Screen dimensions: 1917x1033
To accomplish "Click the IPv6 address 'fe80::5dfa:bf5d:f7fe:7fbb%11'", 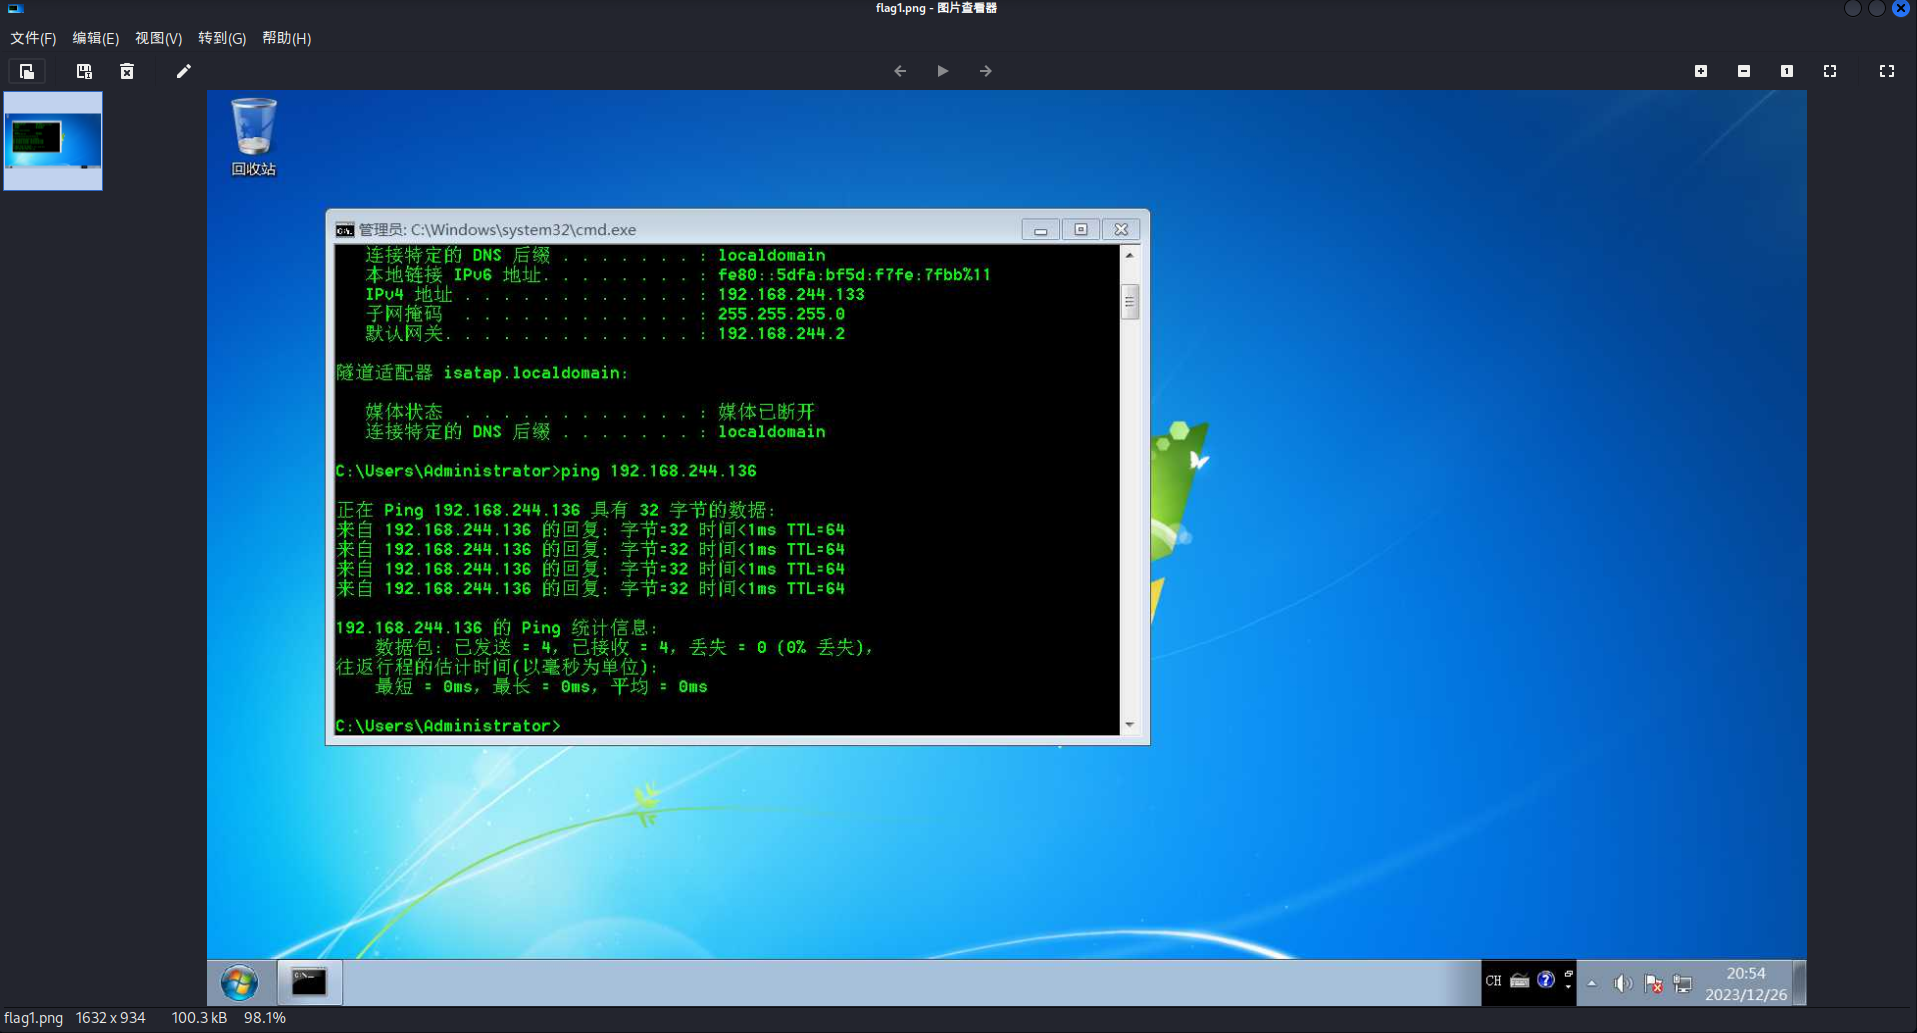I will point(854,275).
